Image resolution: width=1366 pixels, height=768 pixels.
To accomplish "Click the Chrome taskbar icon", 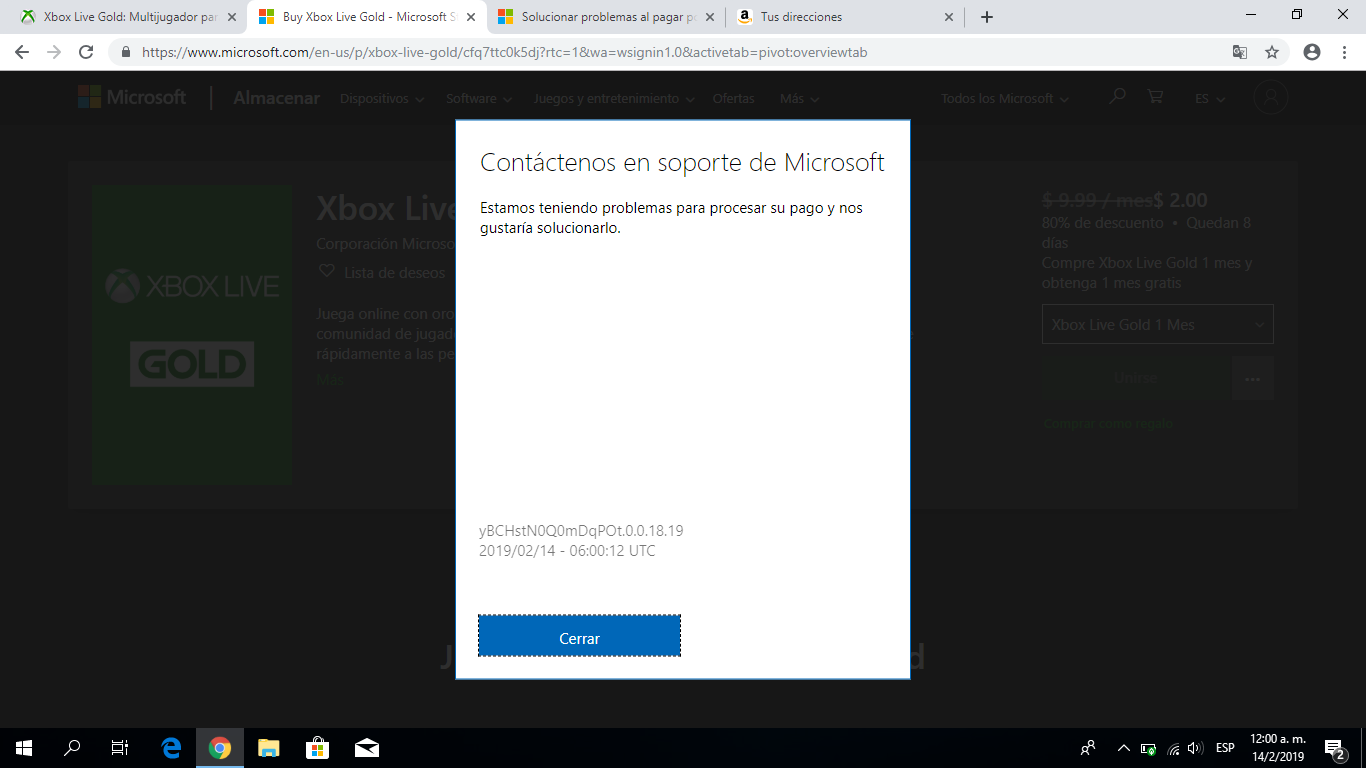I will [220, 748].
